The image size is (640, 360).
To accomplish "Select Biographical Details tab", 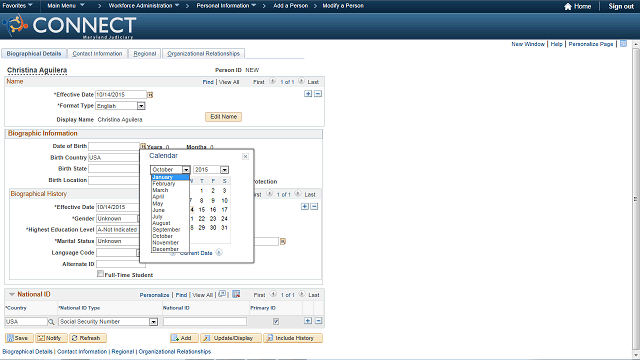I will [33, 53].
